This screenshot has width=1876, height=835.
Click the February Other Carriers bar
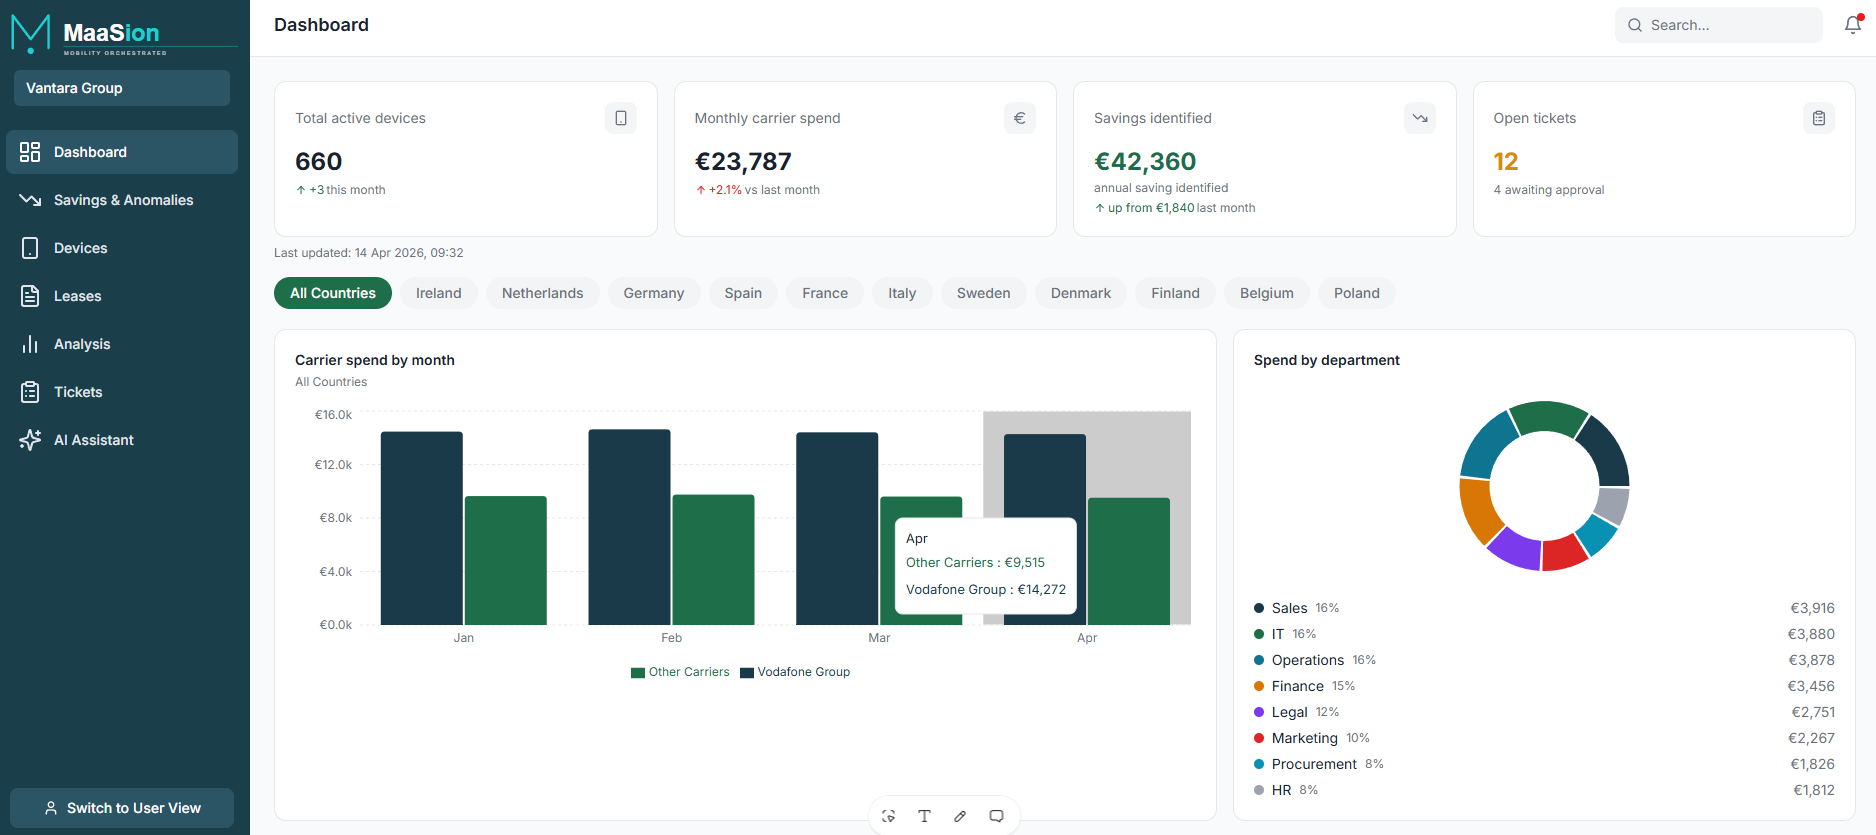pyautogui.click(x=714, y=560)
